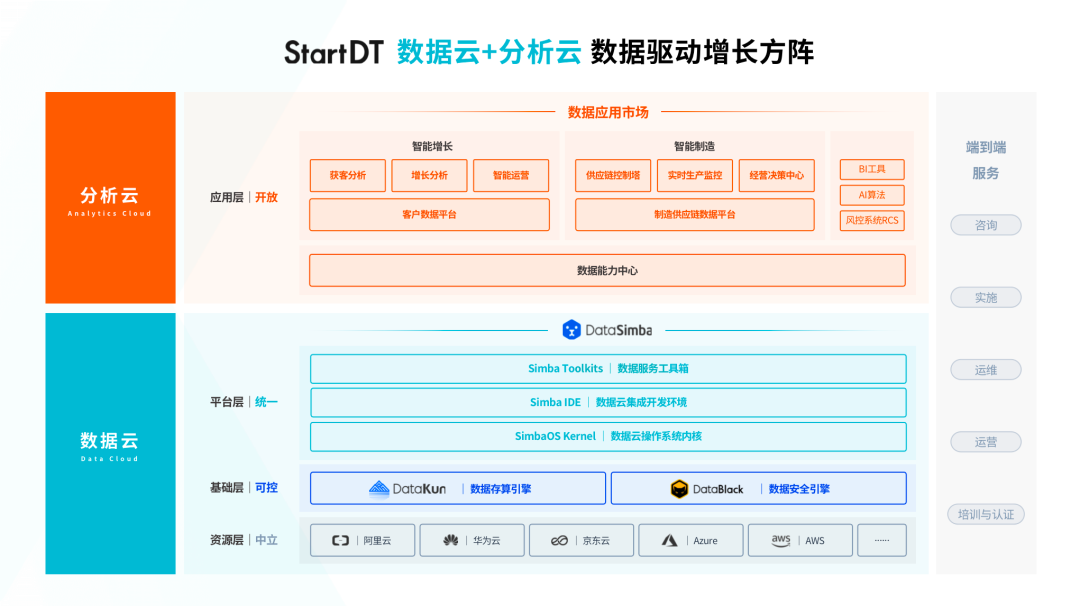Click the orange 分析云 color block
This screenshot has height=606, width=1080.
tap(110, 197)
